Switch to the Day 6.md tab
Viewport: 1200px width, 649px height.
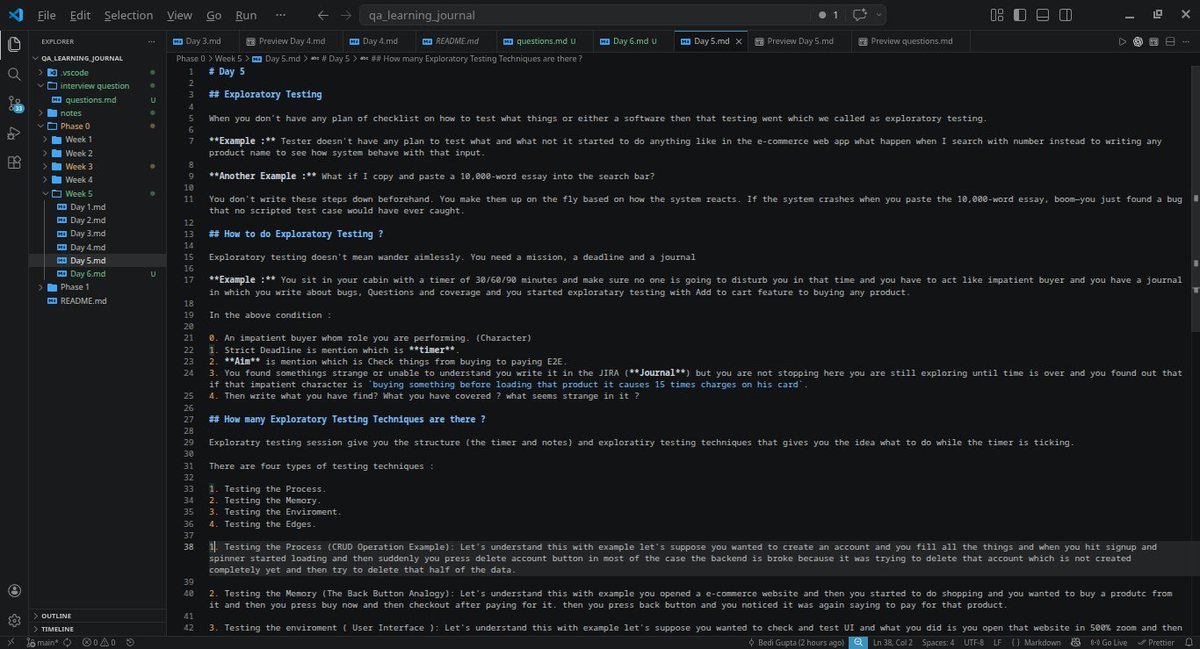(634, 42)
